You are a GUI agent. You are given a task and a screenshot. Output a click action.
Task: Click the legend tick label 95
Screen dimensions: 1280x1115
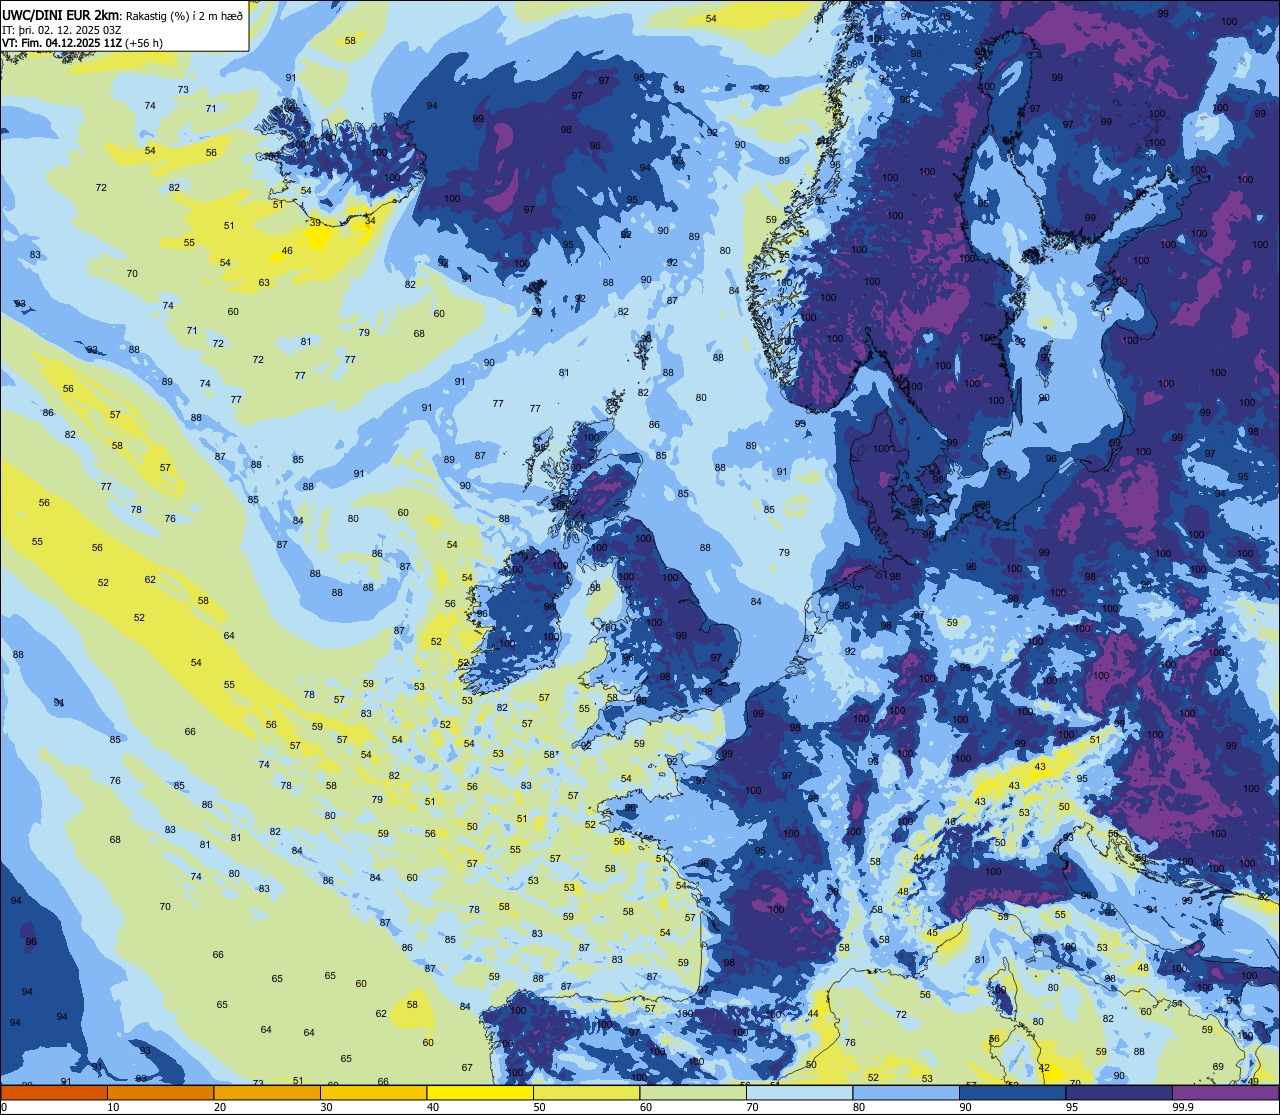(1072, 1107)
